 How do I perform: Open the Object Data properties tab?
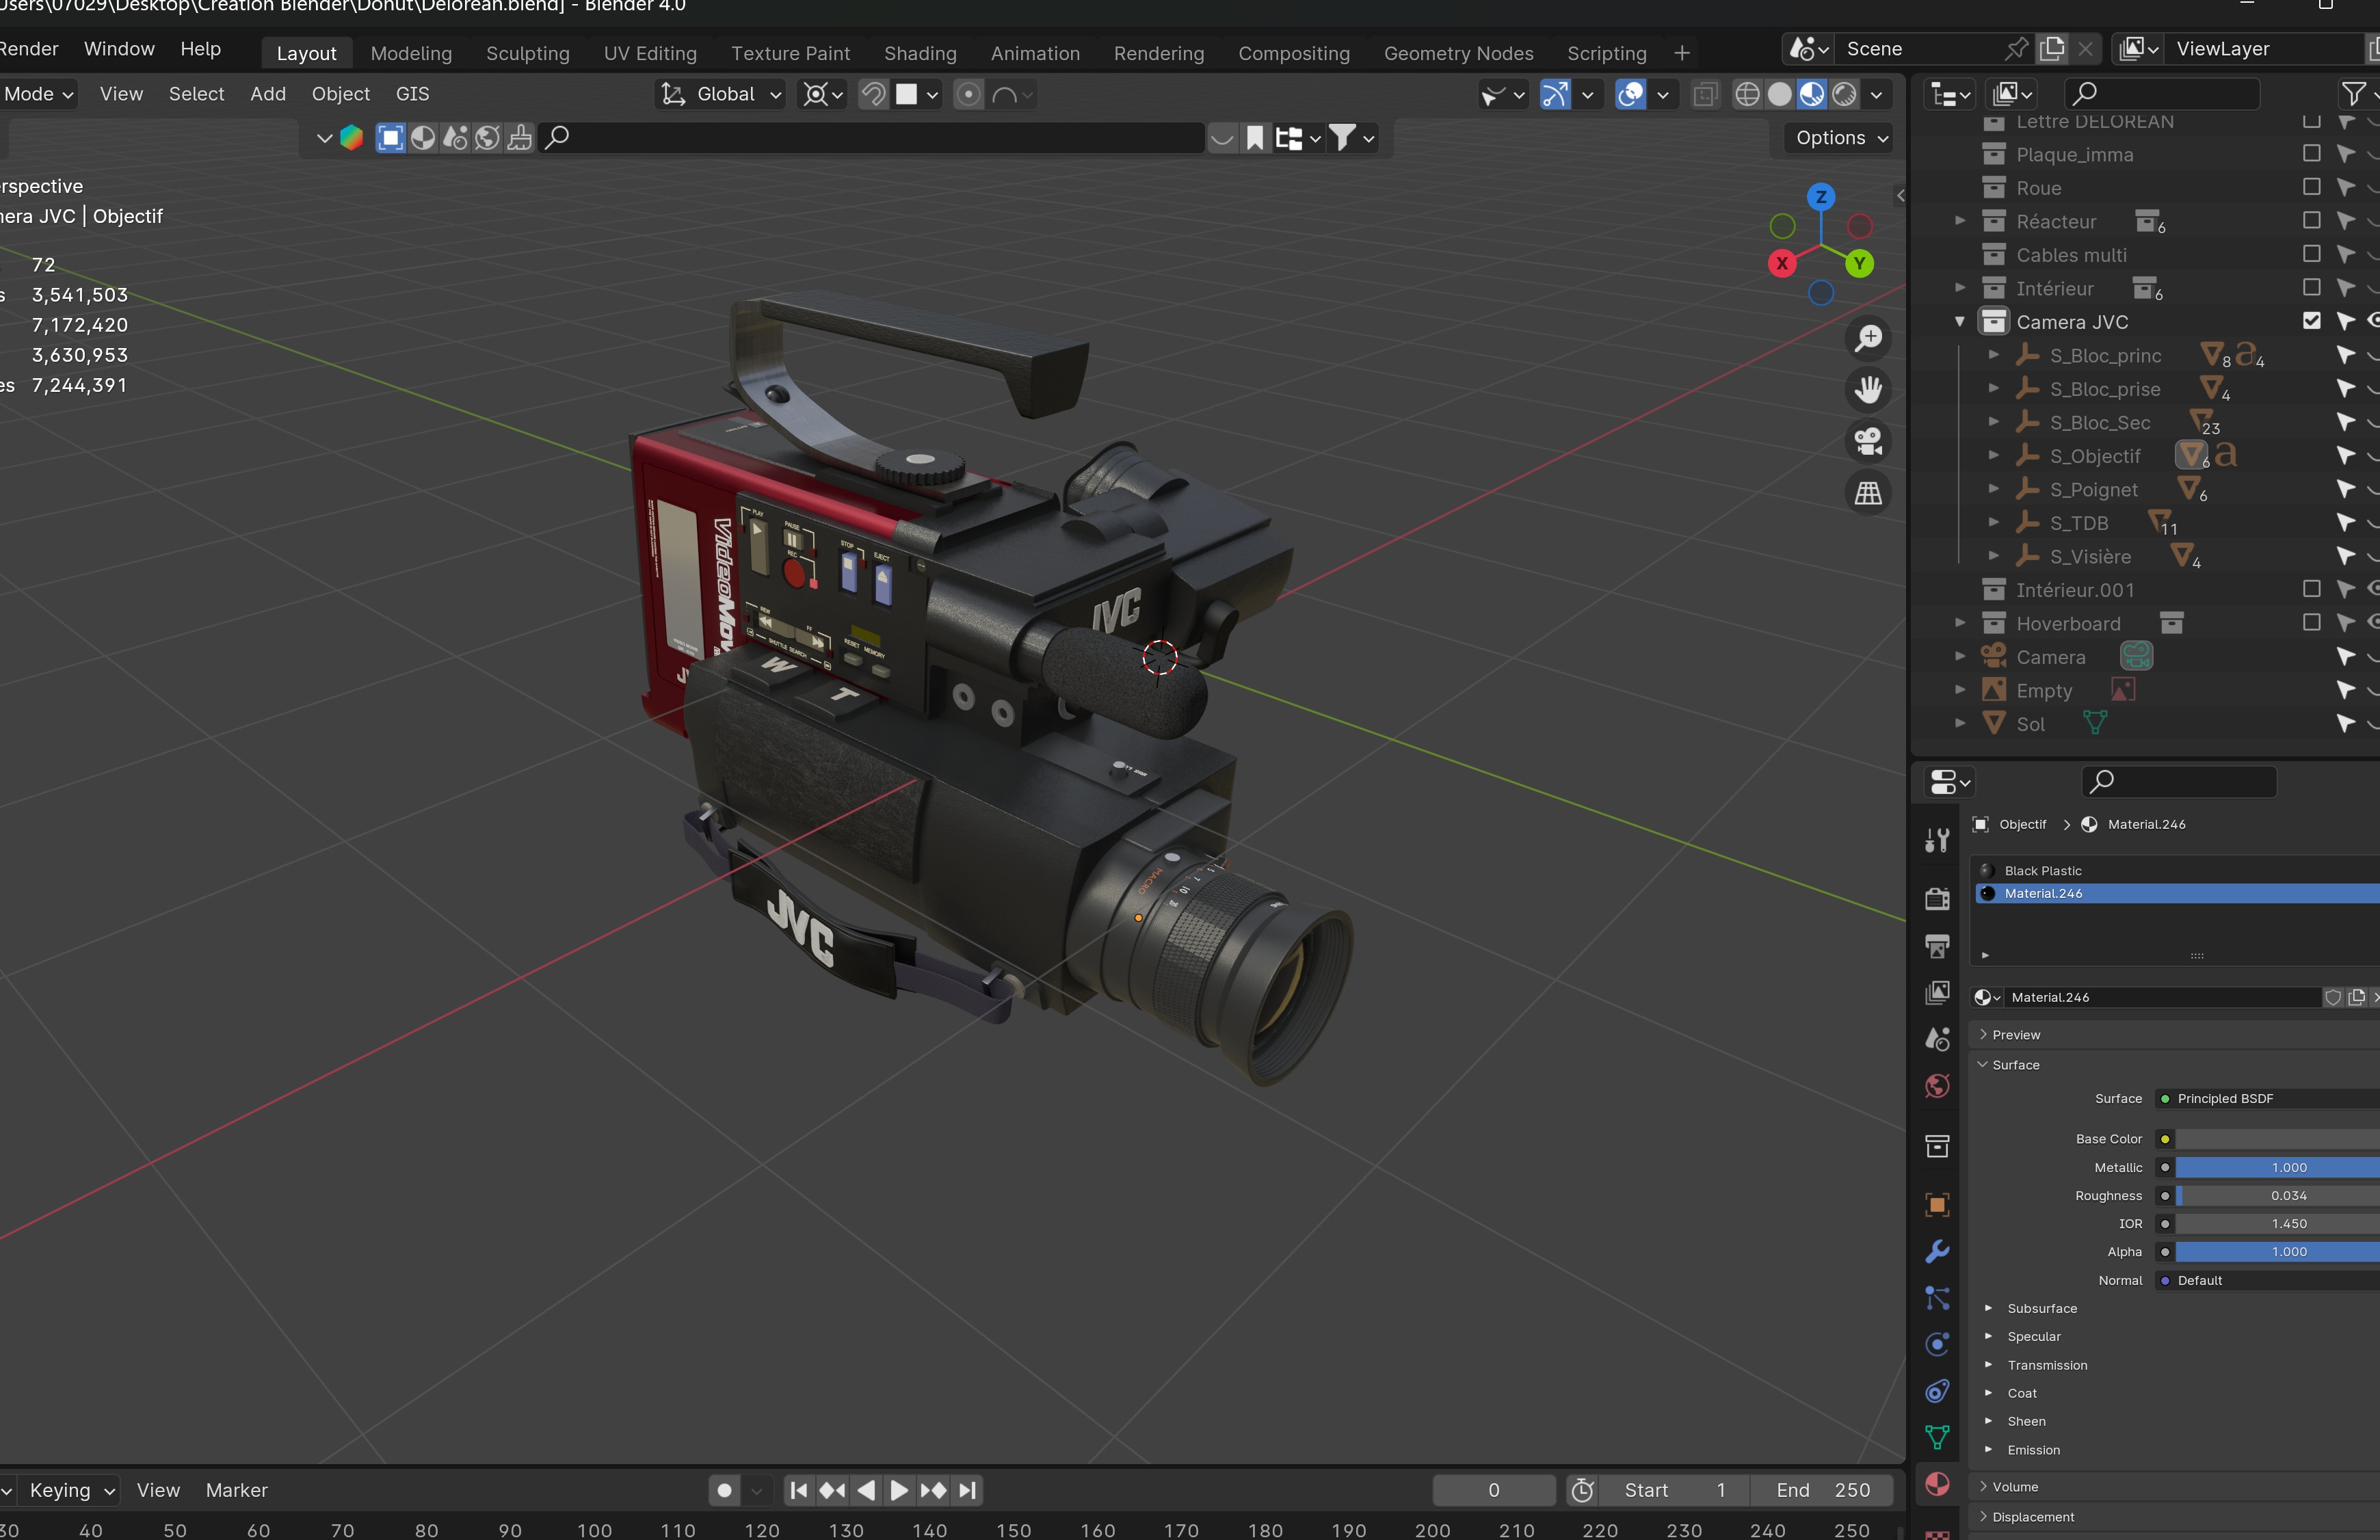click(x=1937, y=1438)
